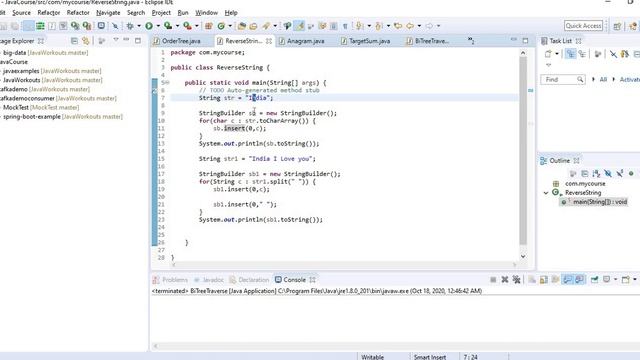Open the Coverage button dropdown arrow
The image size is (640, 360).
(x=177, y=26)
